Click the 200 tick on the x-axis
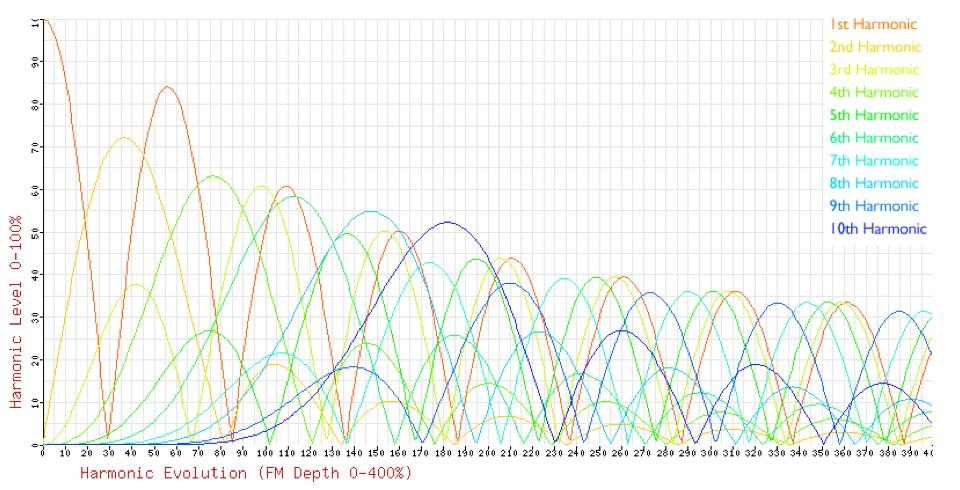The height and width of the screenshot is (490, 960). [x=487, y=453]
